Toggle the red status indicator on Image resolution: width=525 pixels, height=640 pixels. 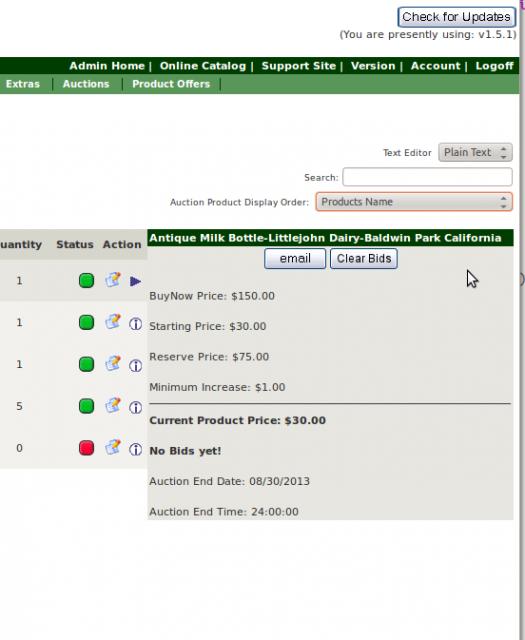point(86,448)
